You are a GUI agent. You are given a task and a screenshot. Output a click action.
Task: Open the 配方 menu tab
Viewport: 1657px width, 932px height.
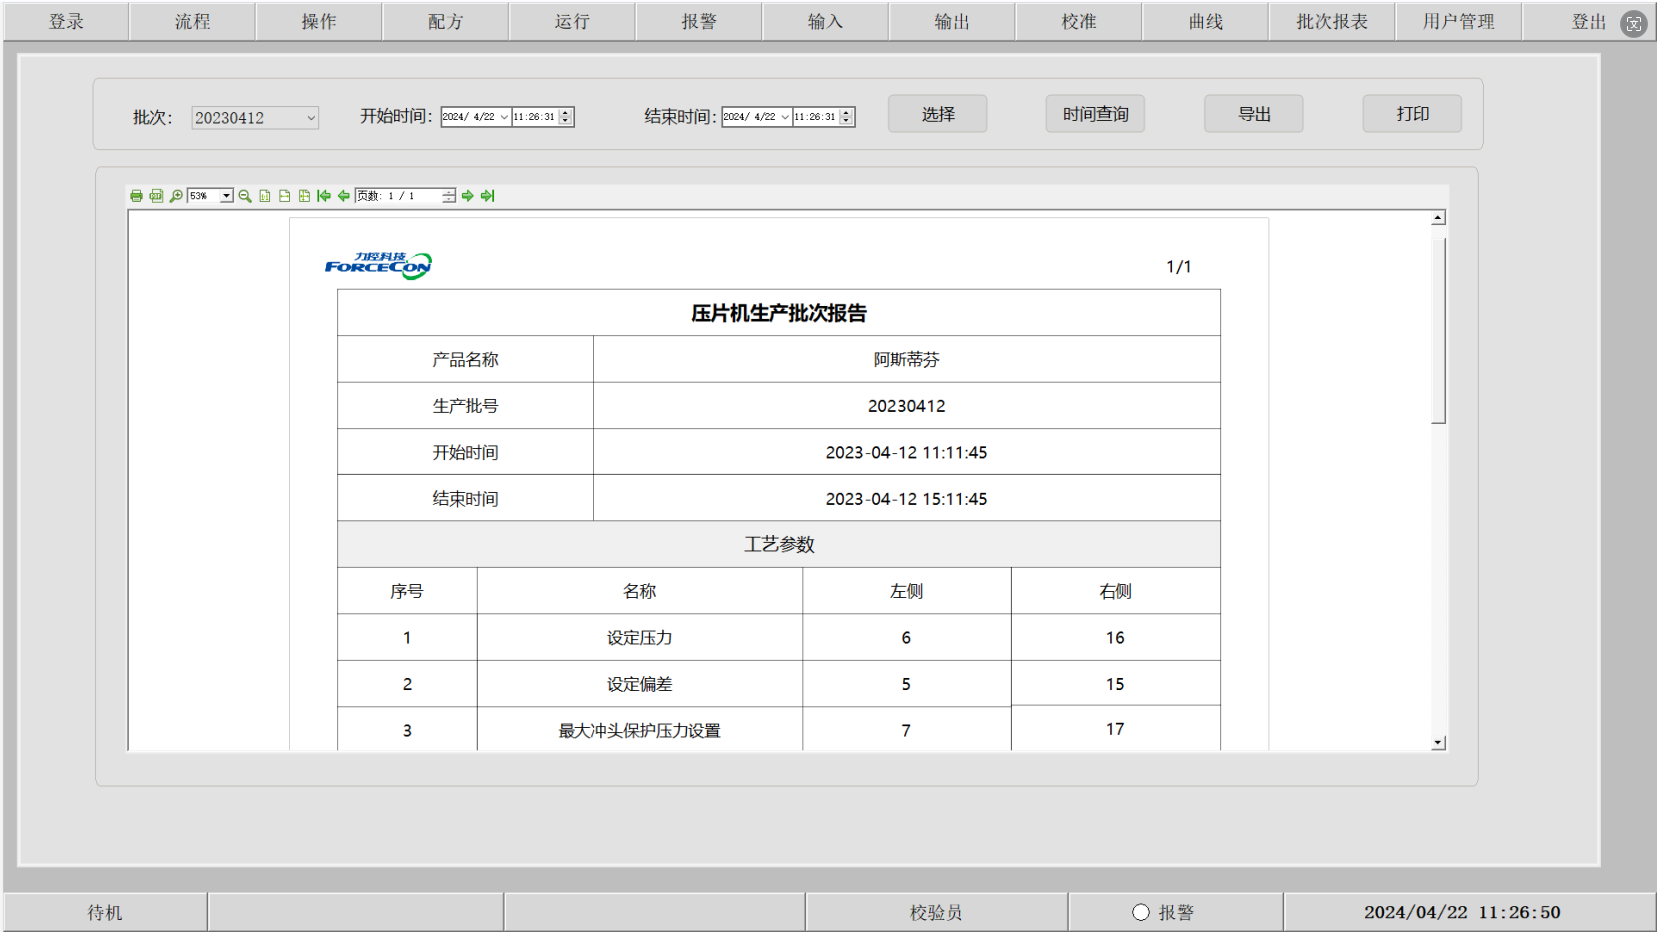[x=445, y=21]
